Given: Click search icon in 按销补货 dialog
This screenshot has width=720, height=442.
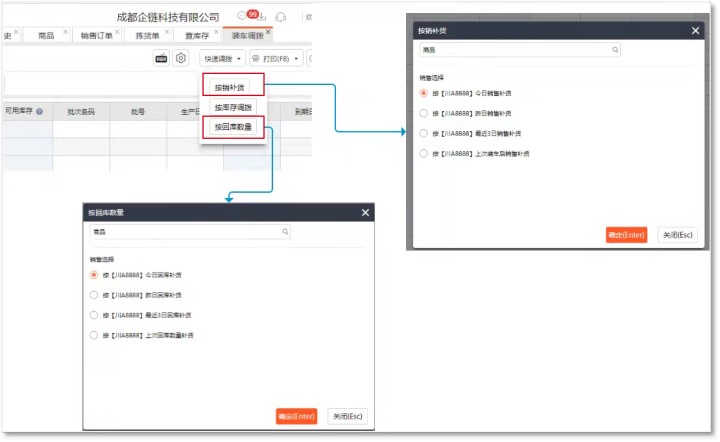Looking at the screenshot, I should (x=615, y=49).
